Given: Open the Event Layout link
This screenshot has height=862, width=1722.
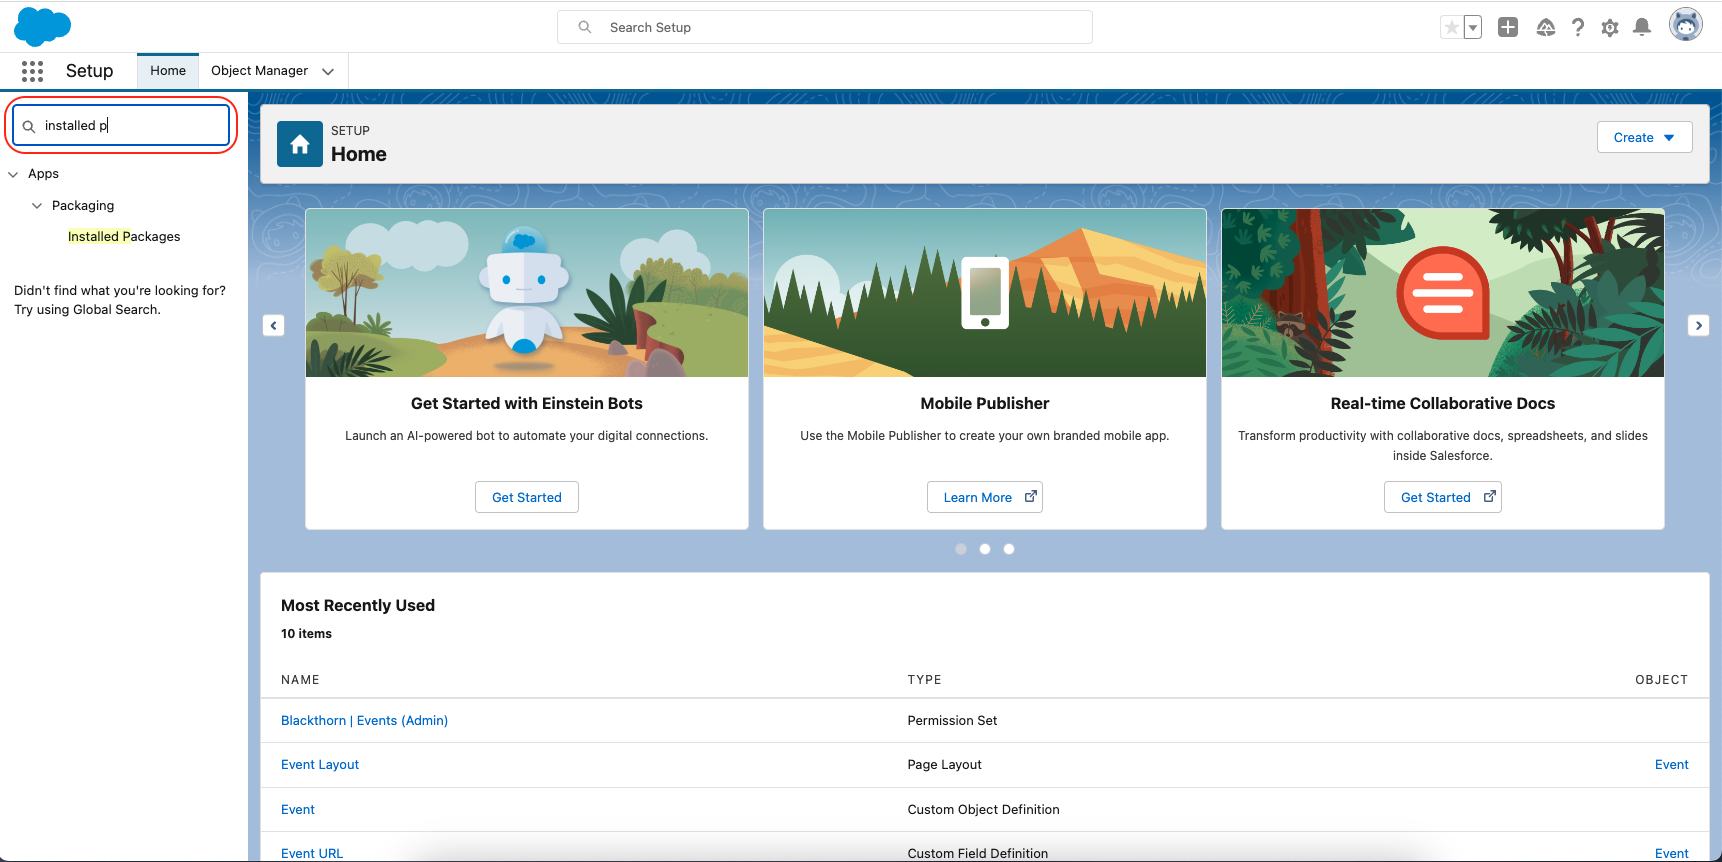Looking at the screenshot, I should click(320, 765).
